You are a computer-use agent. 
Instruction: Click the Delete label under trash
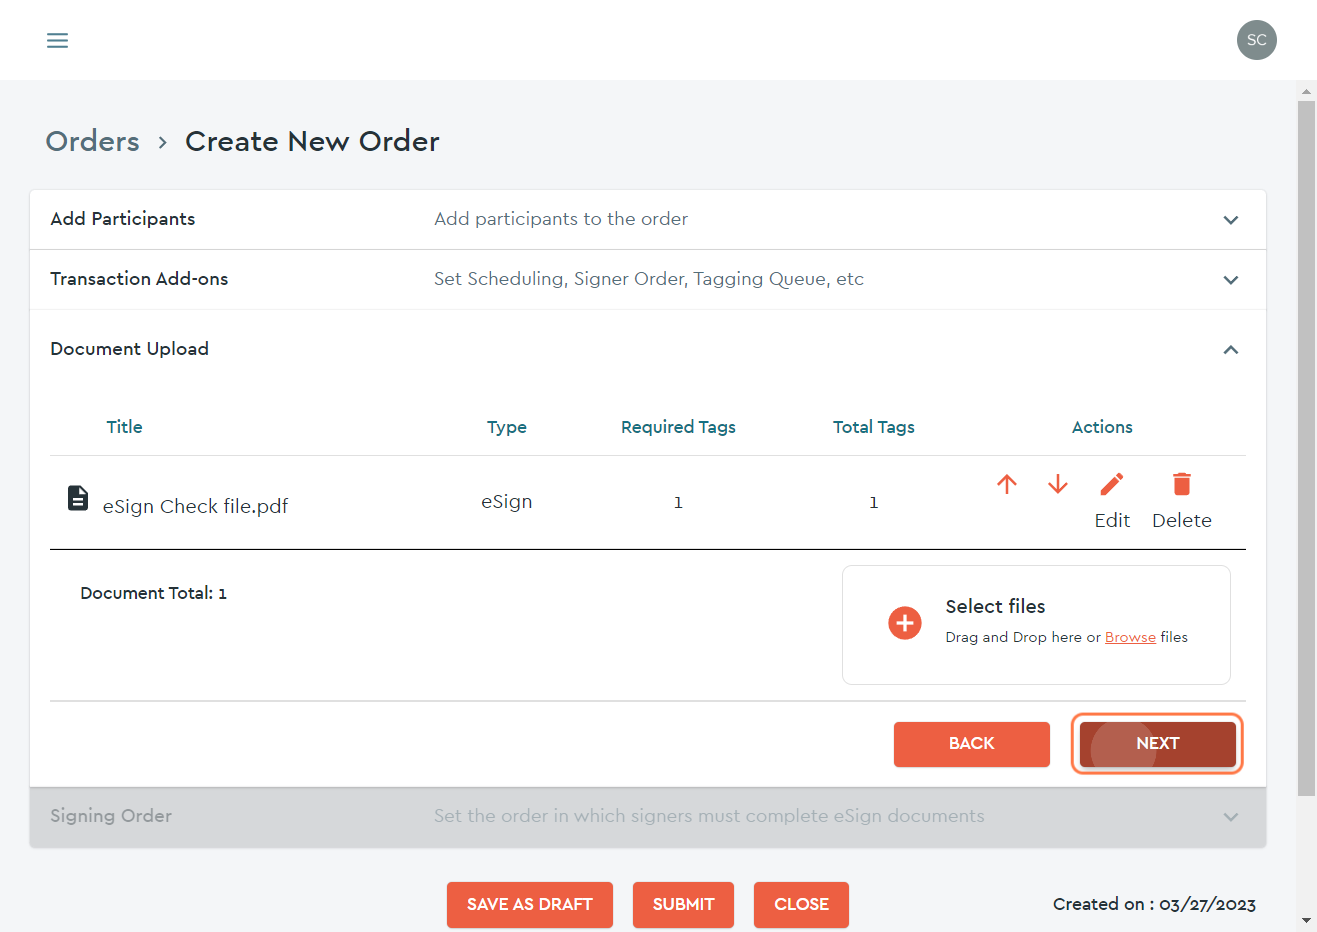1182,520
